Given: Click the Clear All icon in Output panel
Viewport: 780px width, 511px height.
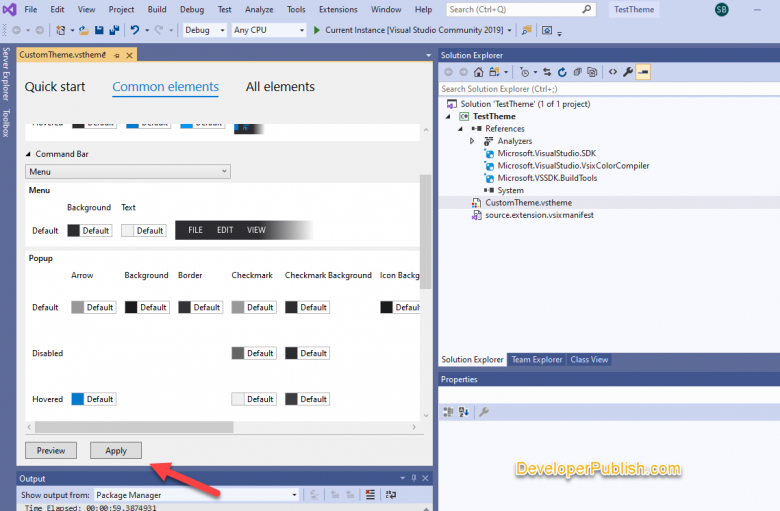Looking at the screenshot, I should coord(370,495).
